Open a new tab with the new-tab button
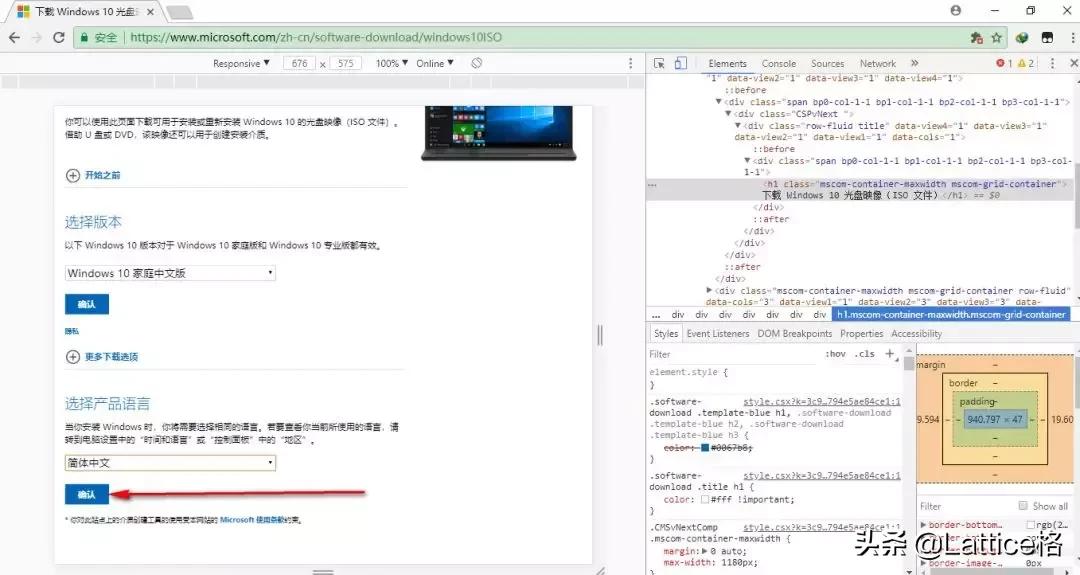 click(x=180, y=12)
